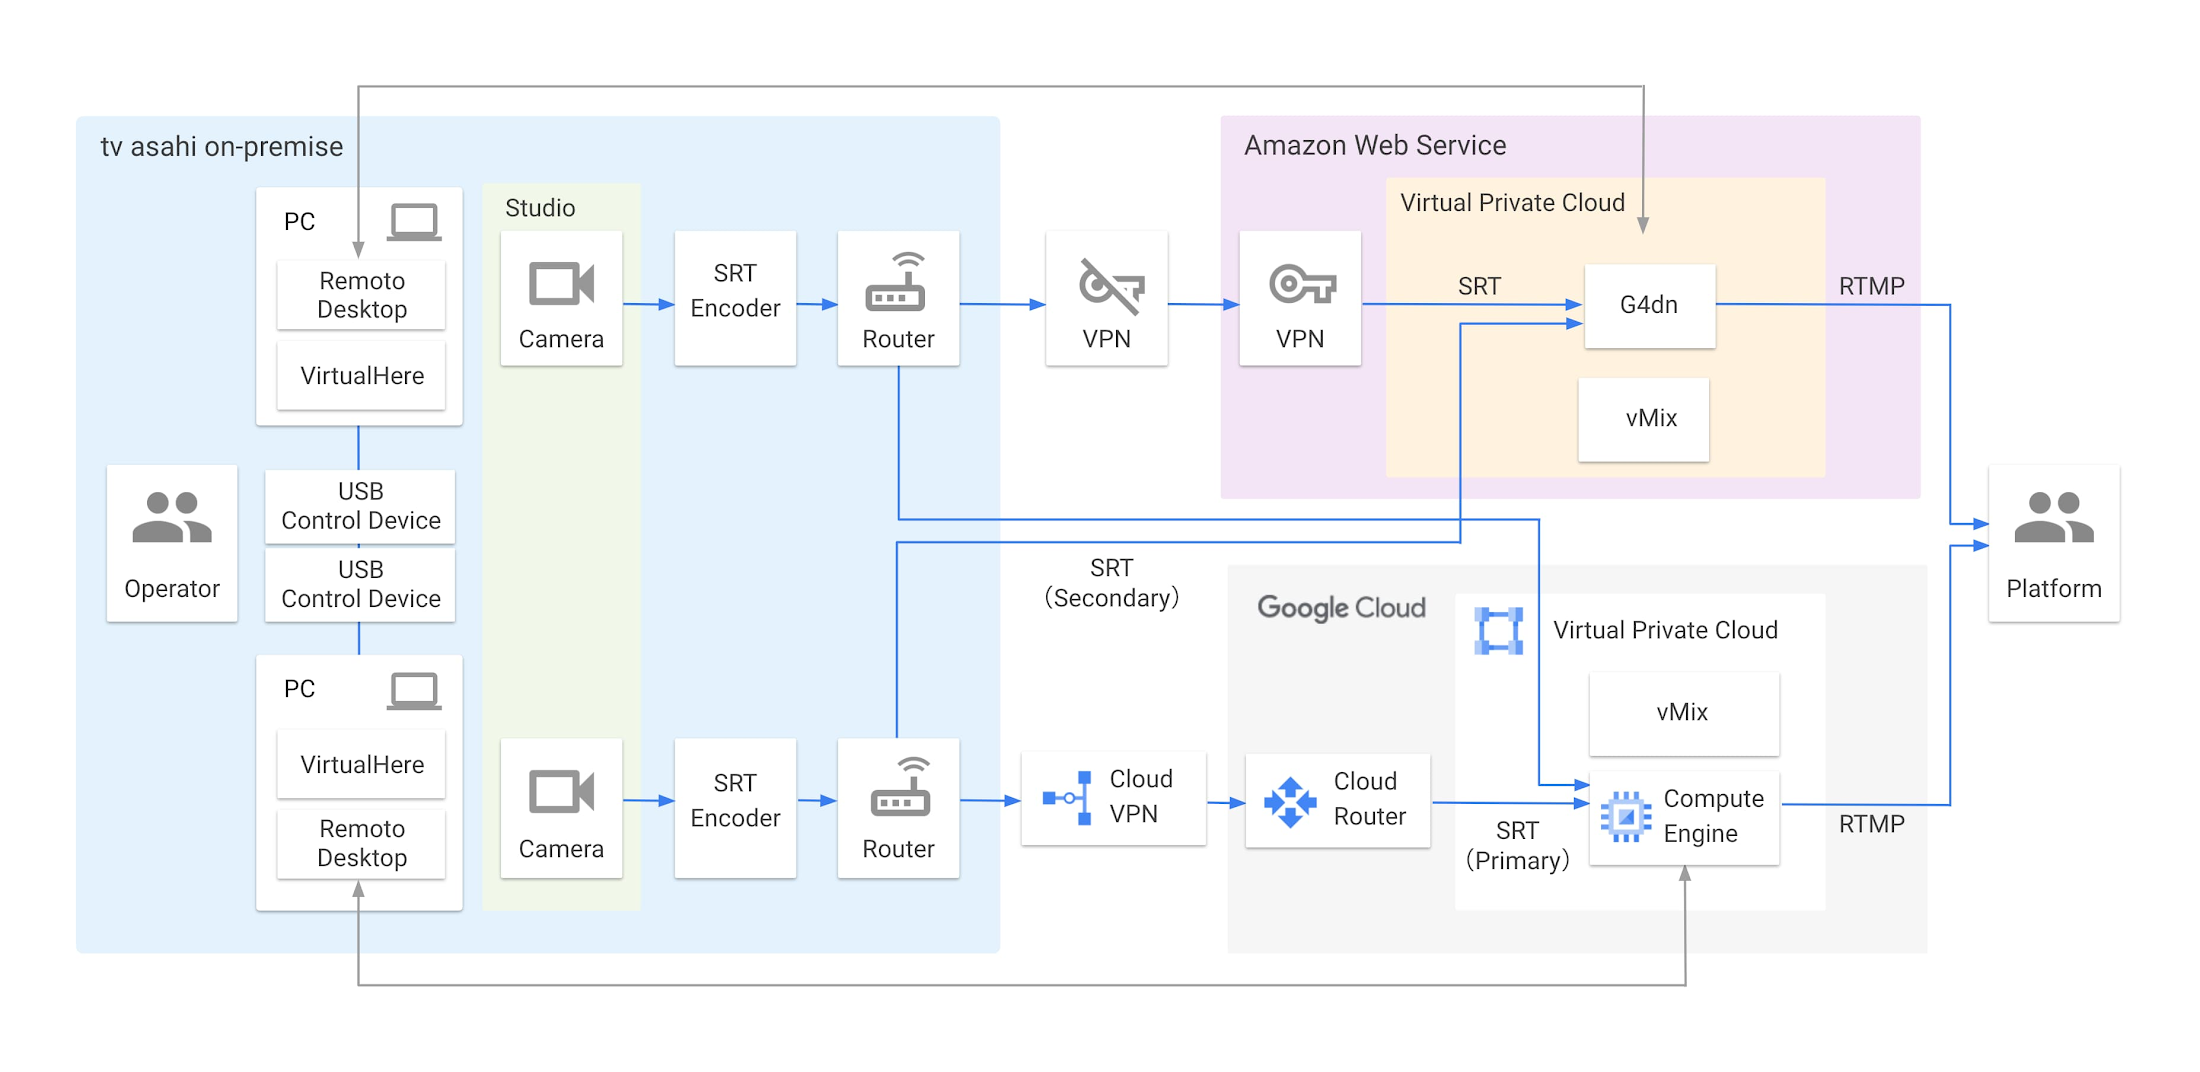Image resolution: width=2200 pixels, height=1072 pixels.
Task: Click the key VPN icon inside Amazon Web Service
Action: (1302, 284)
